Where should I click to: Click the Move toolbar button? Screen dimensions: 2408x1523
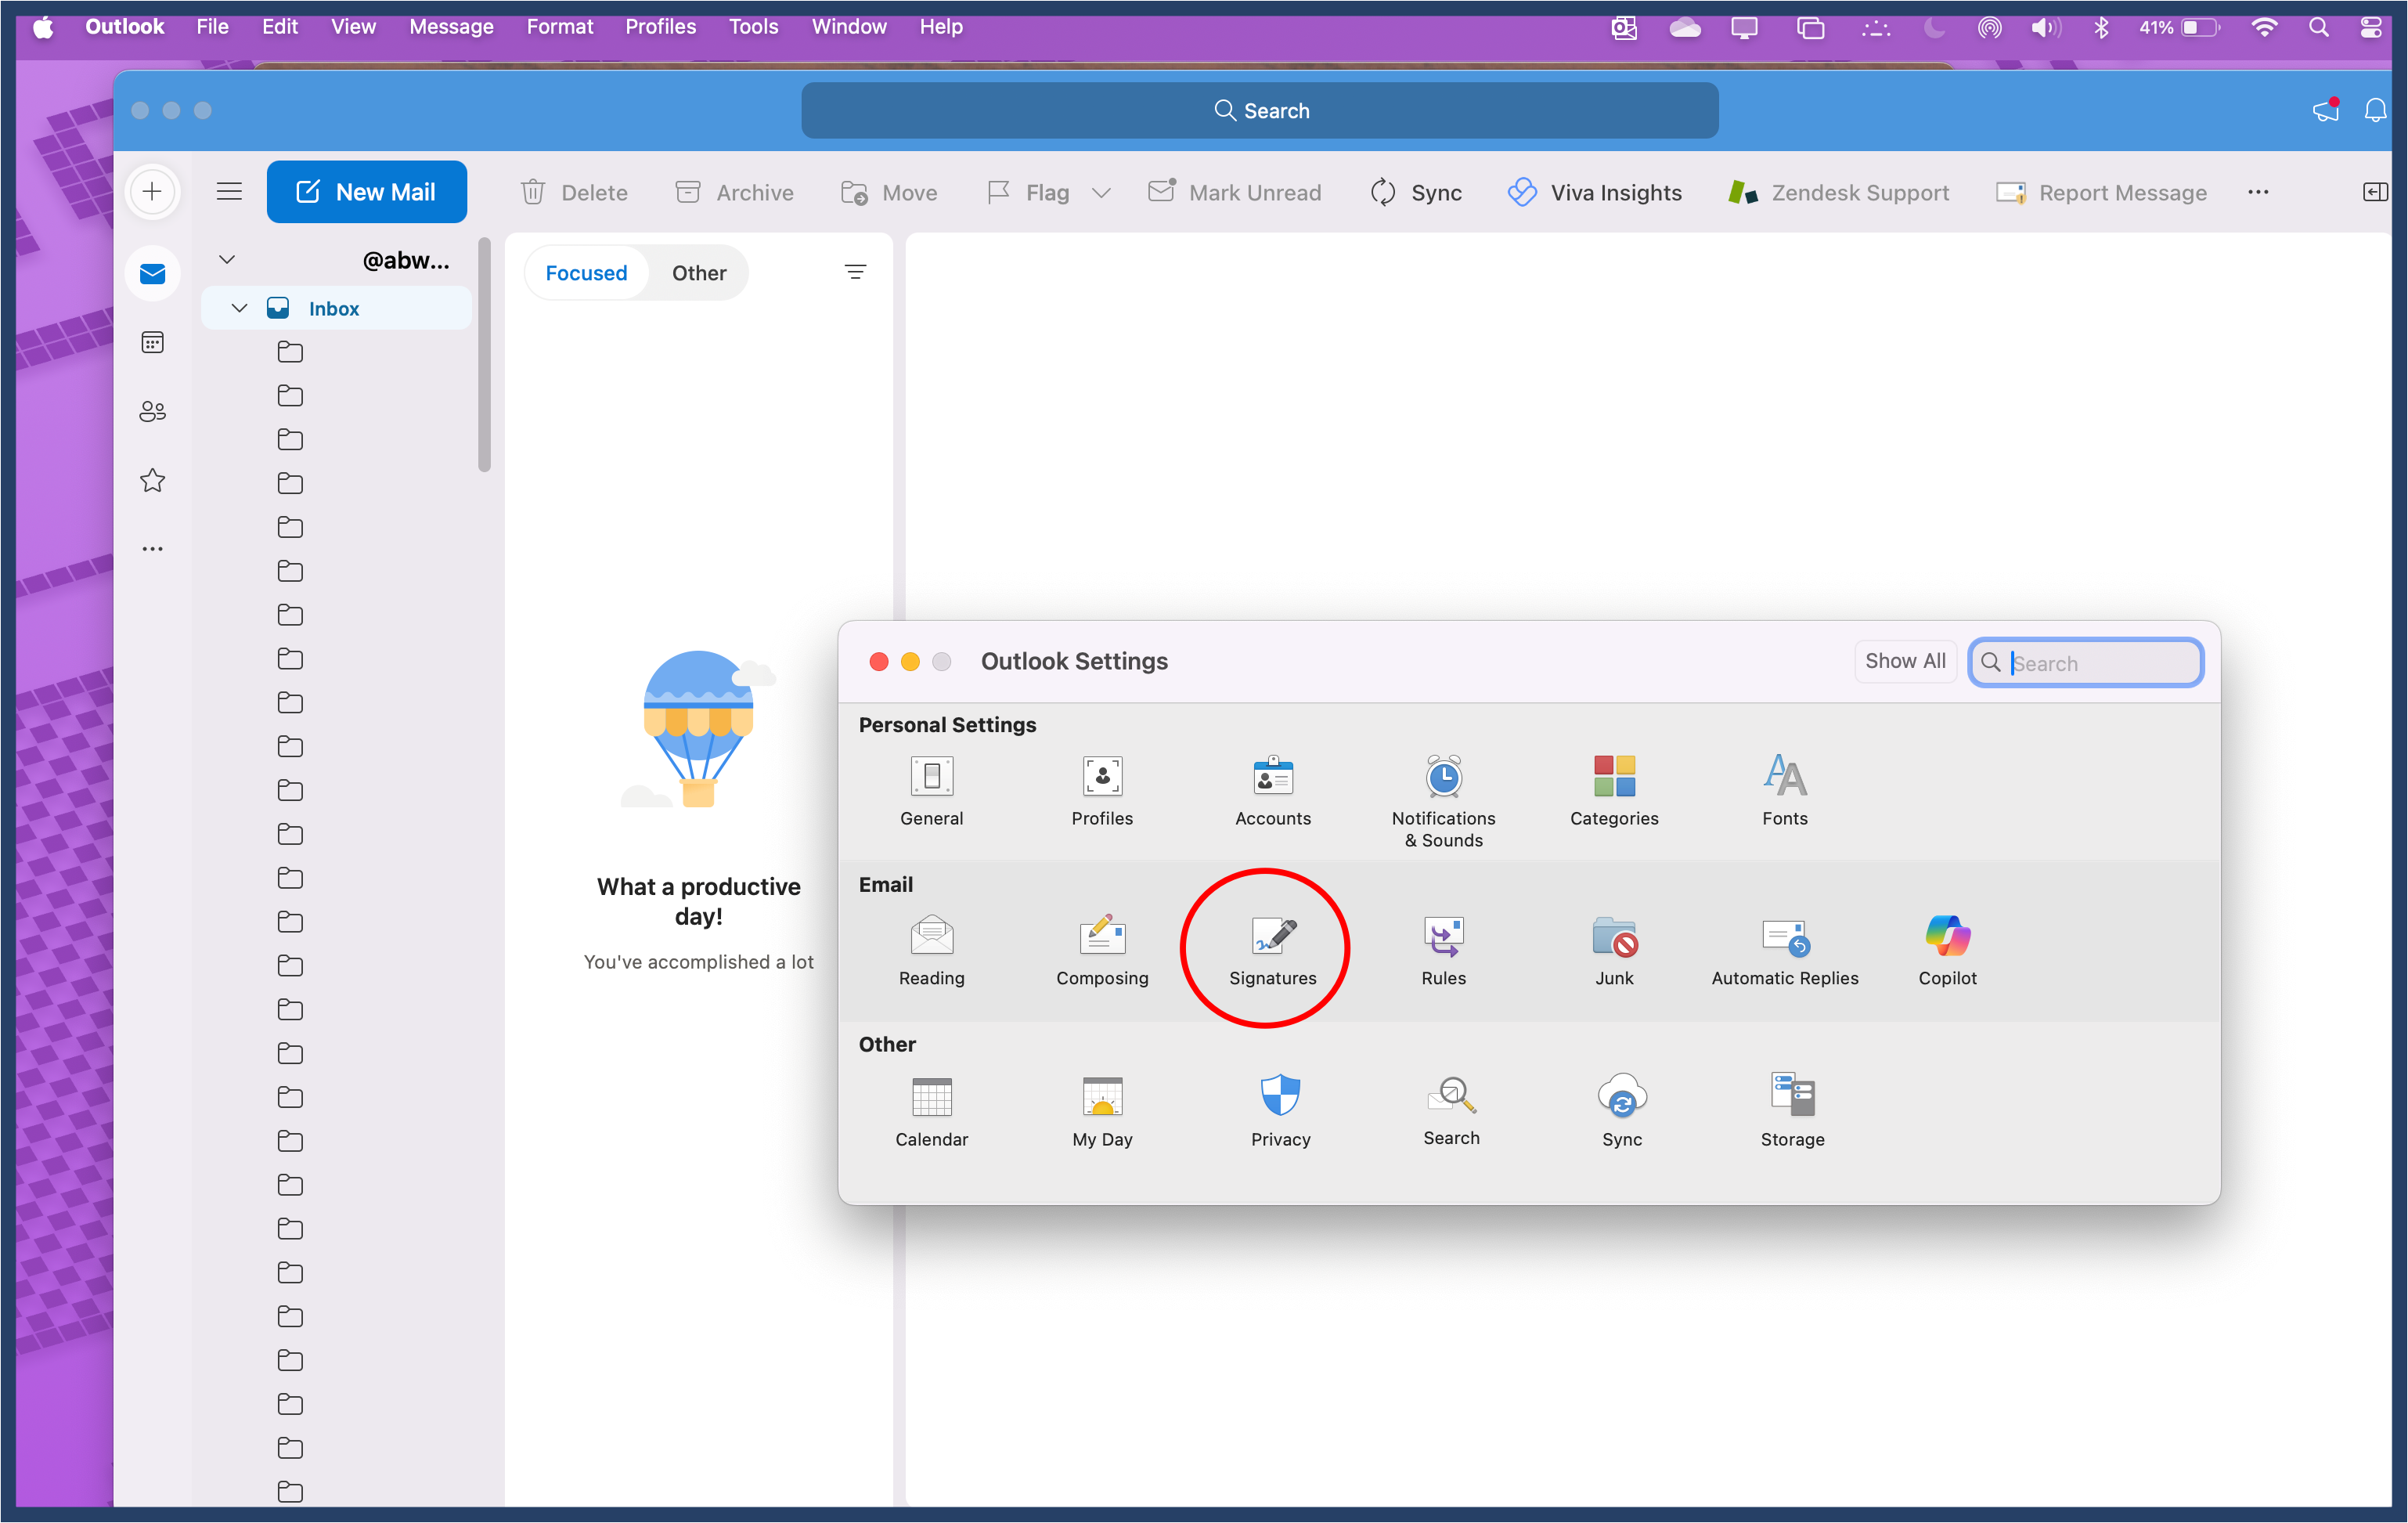[889, 192]
